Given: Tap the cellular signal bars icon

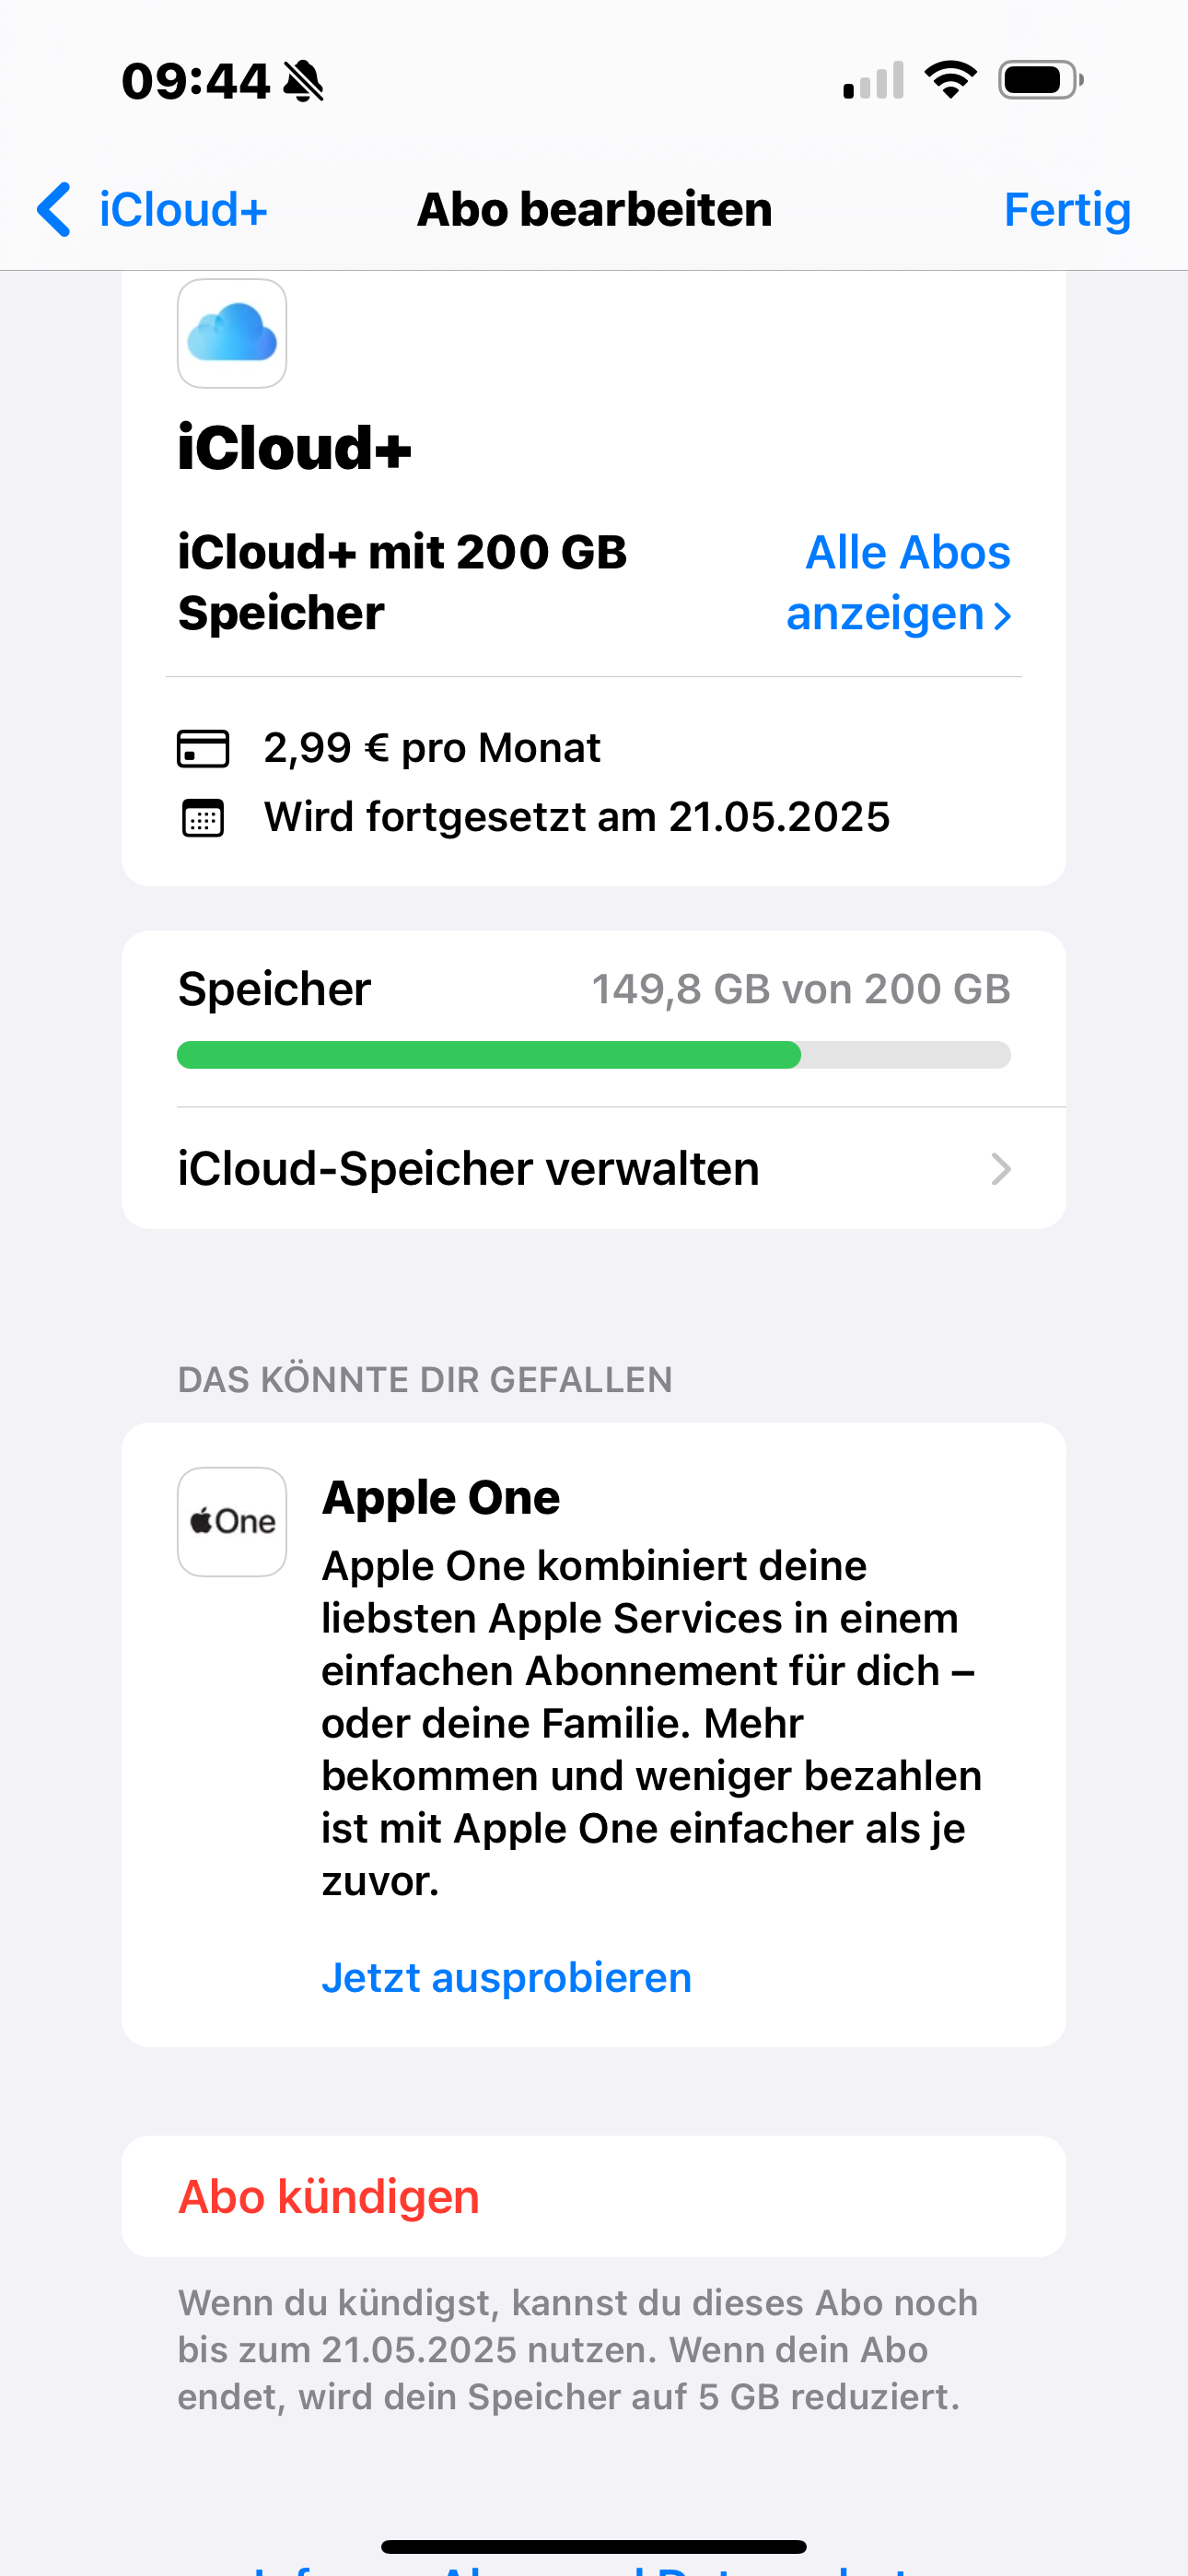Looking at the screenshot, I should coord(873,80).
